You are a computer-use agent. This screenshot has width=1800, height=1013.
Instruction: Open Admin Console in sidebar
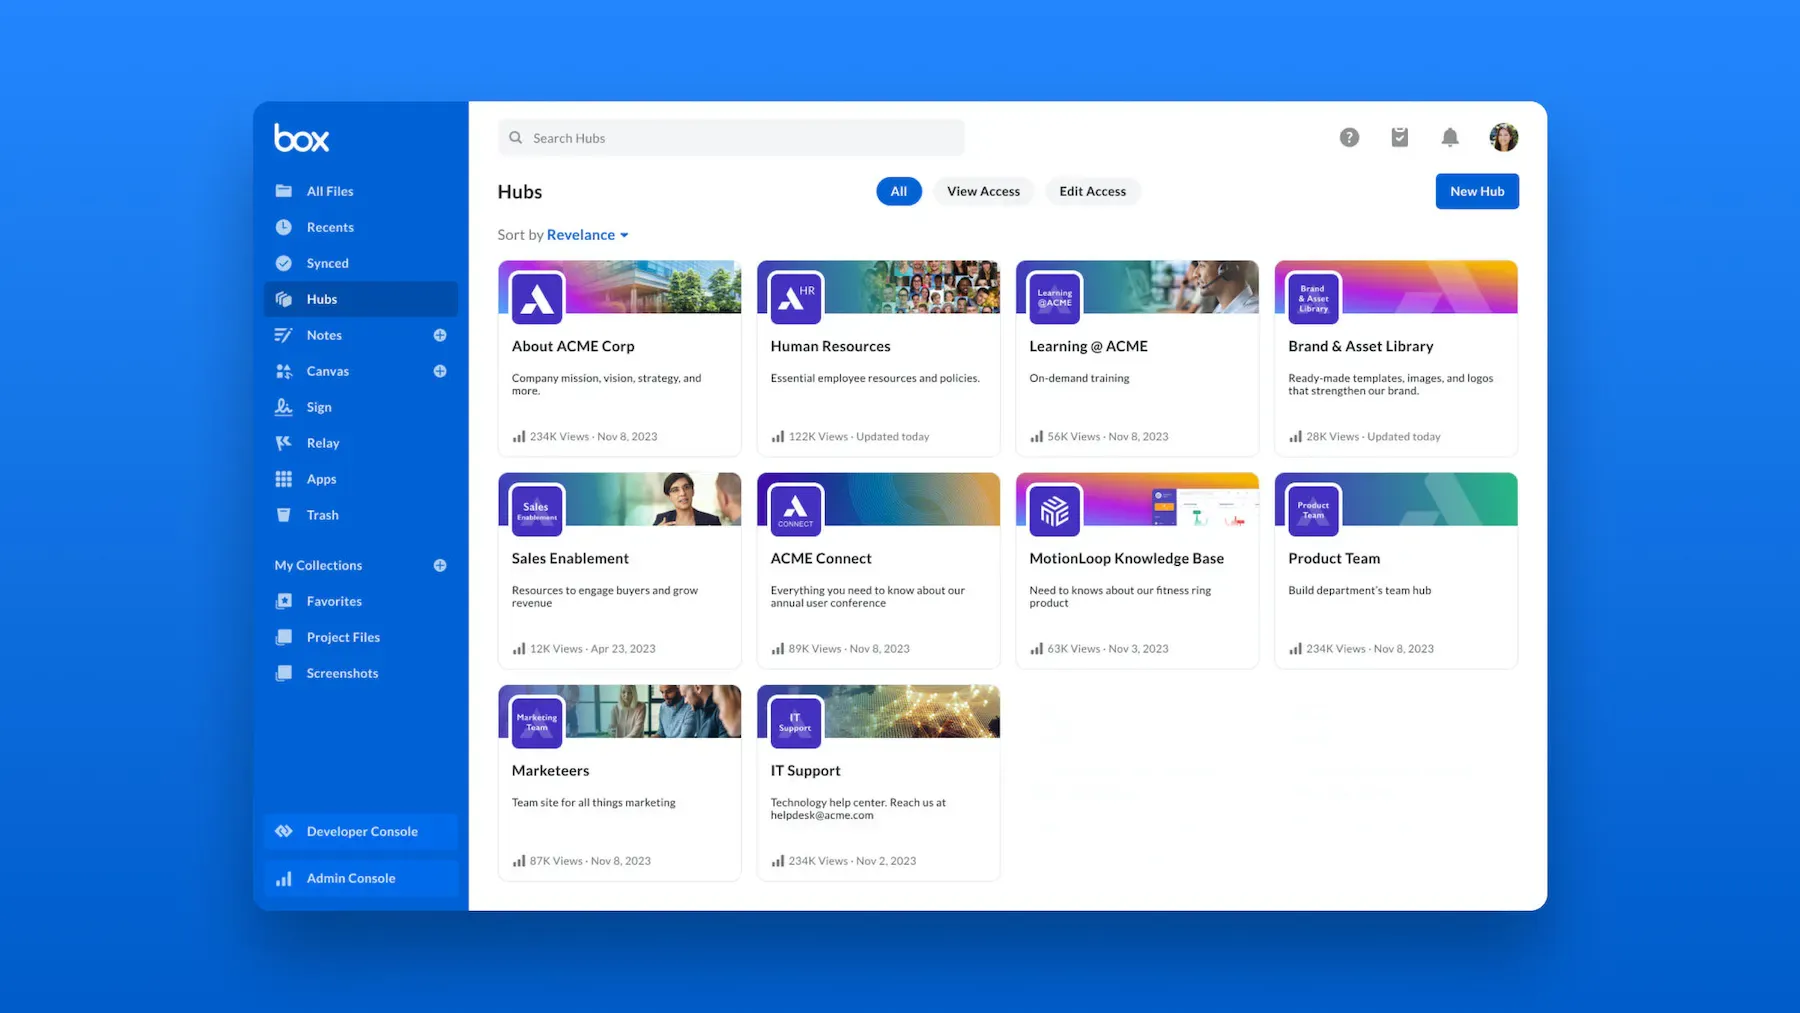[350, 879]
